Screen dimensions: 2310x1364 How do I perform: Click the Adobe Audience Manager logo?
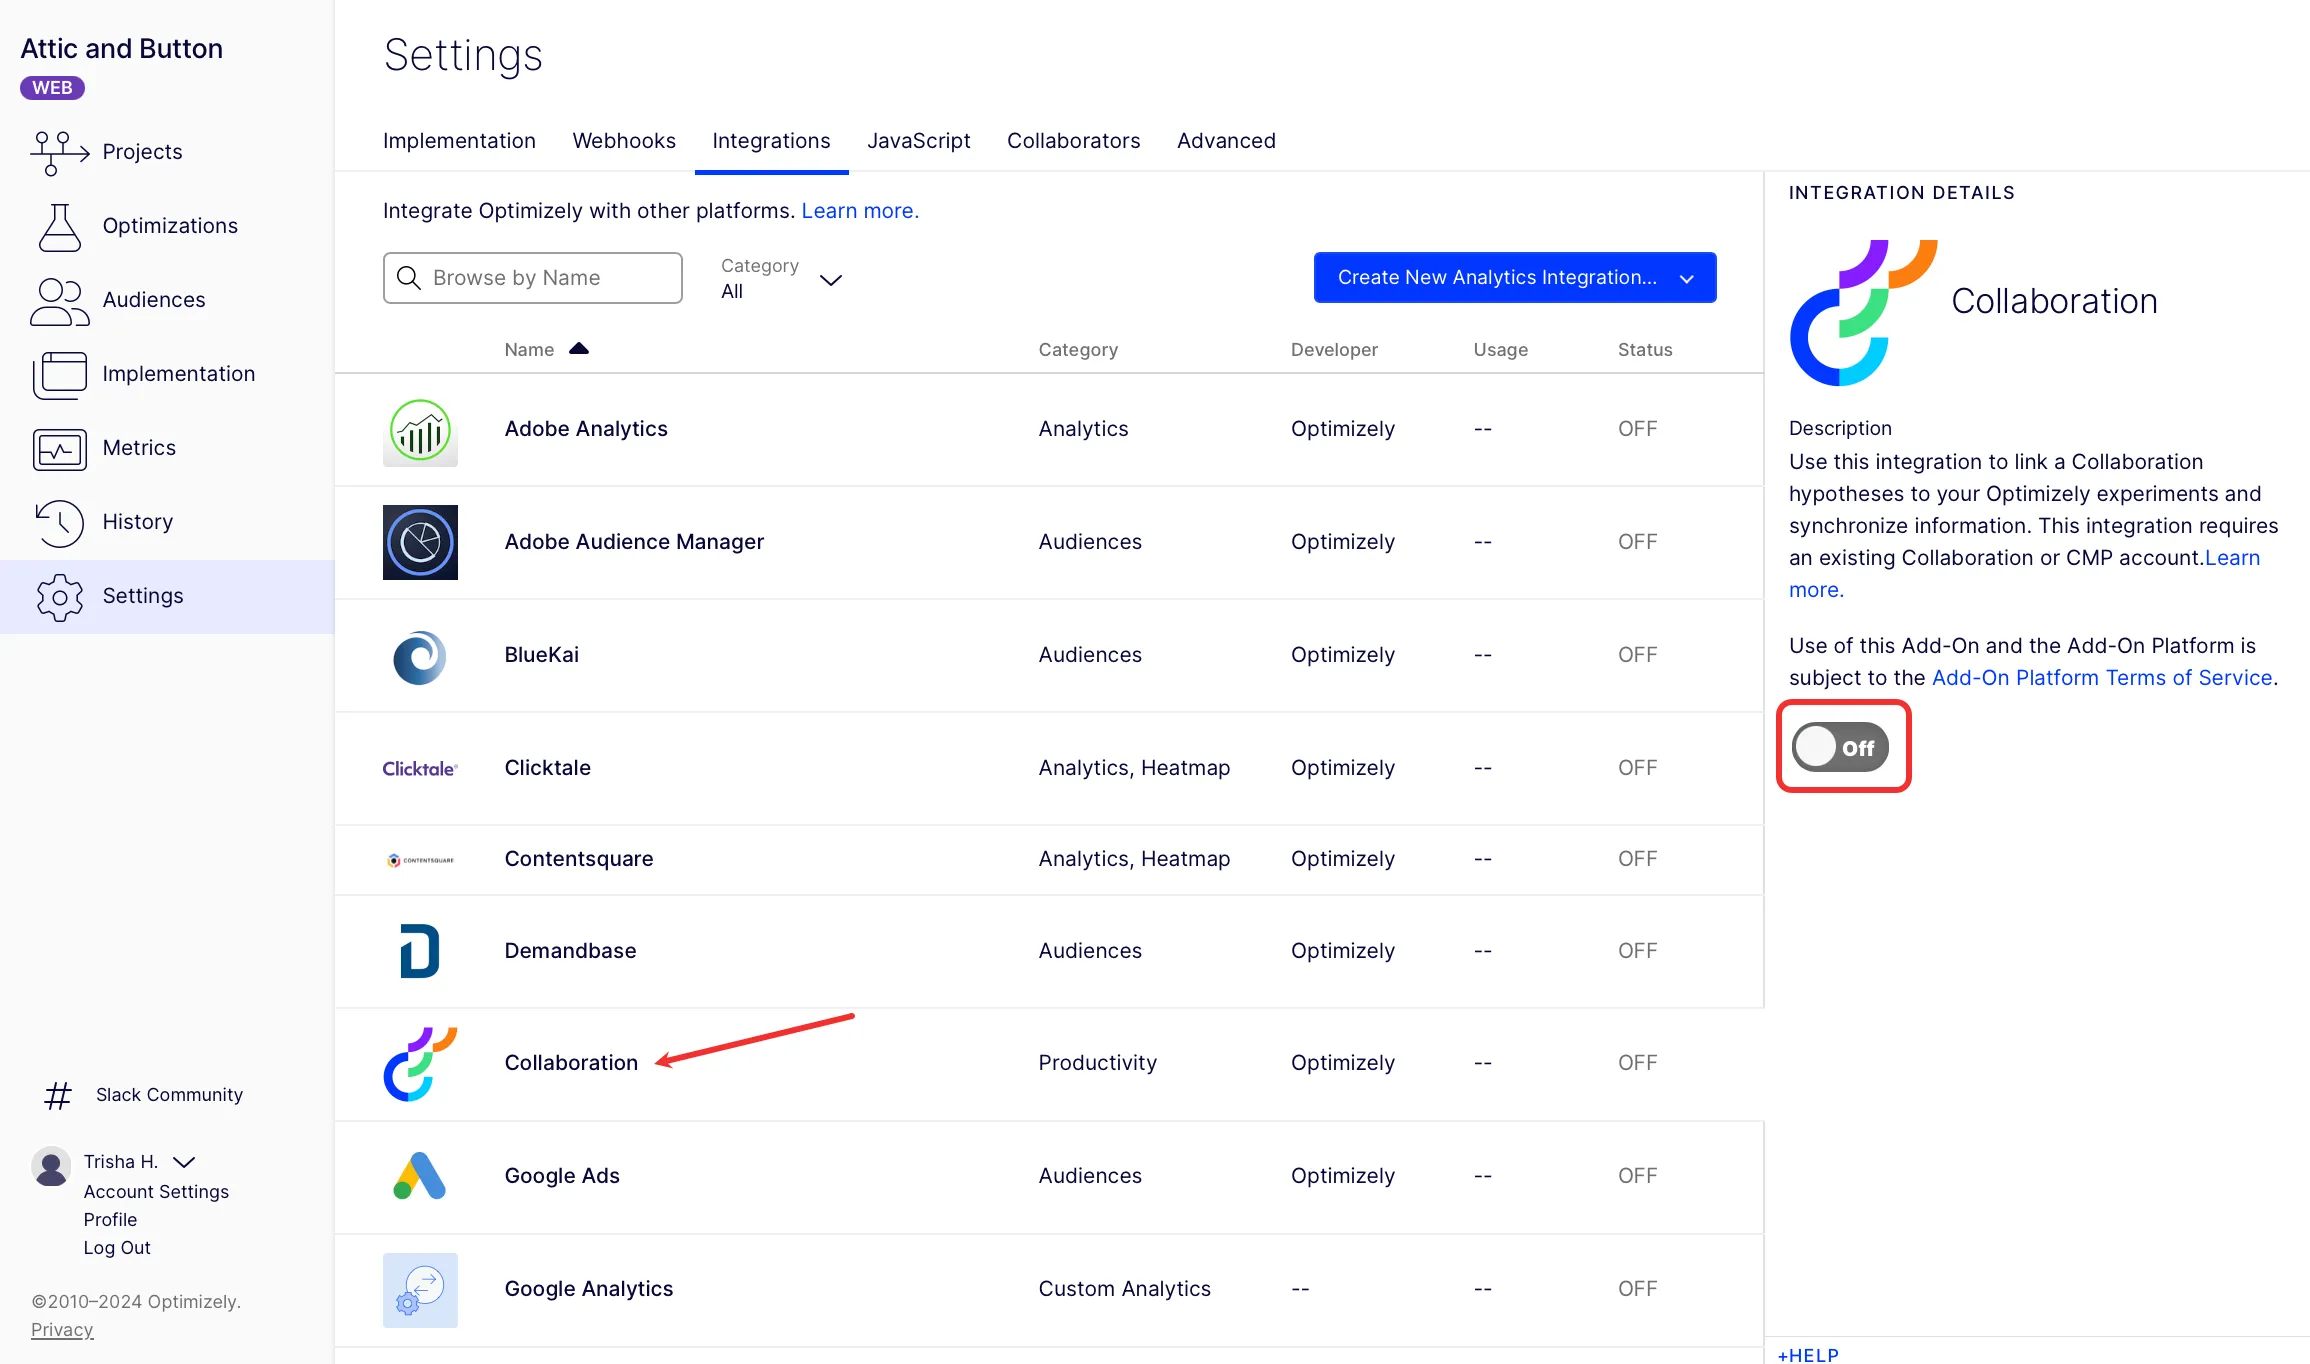[420, 543]
